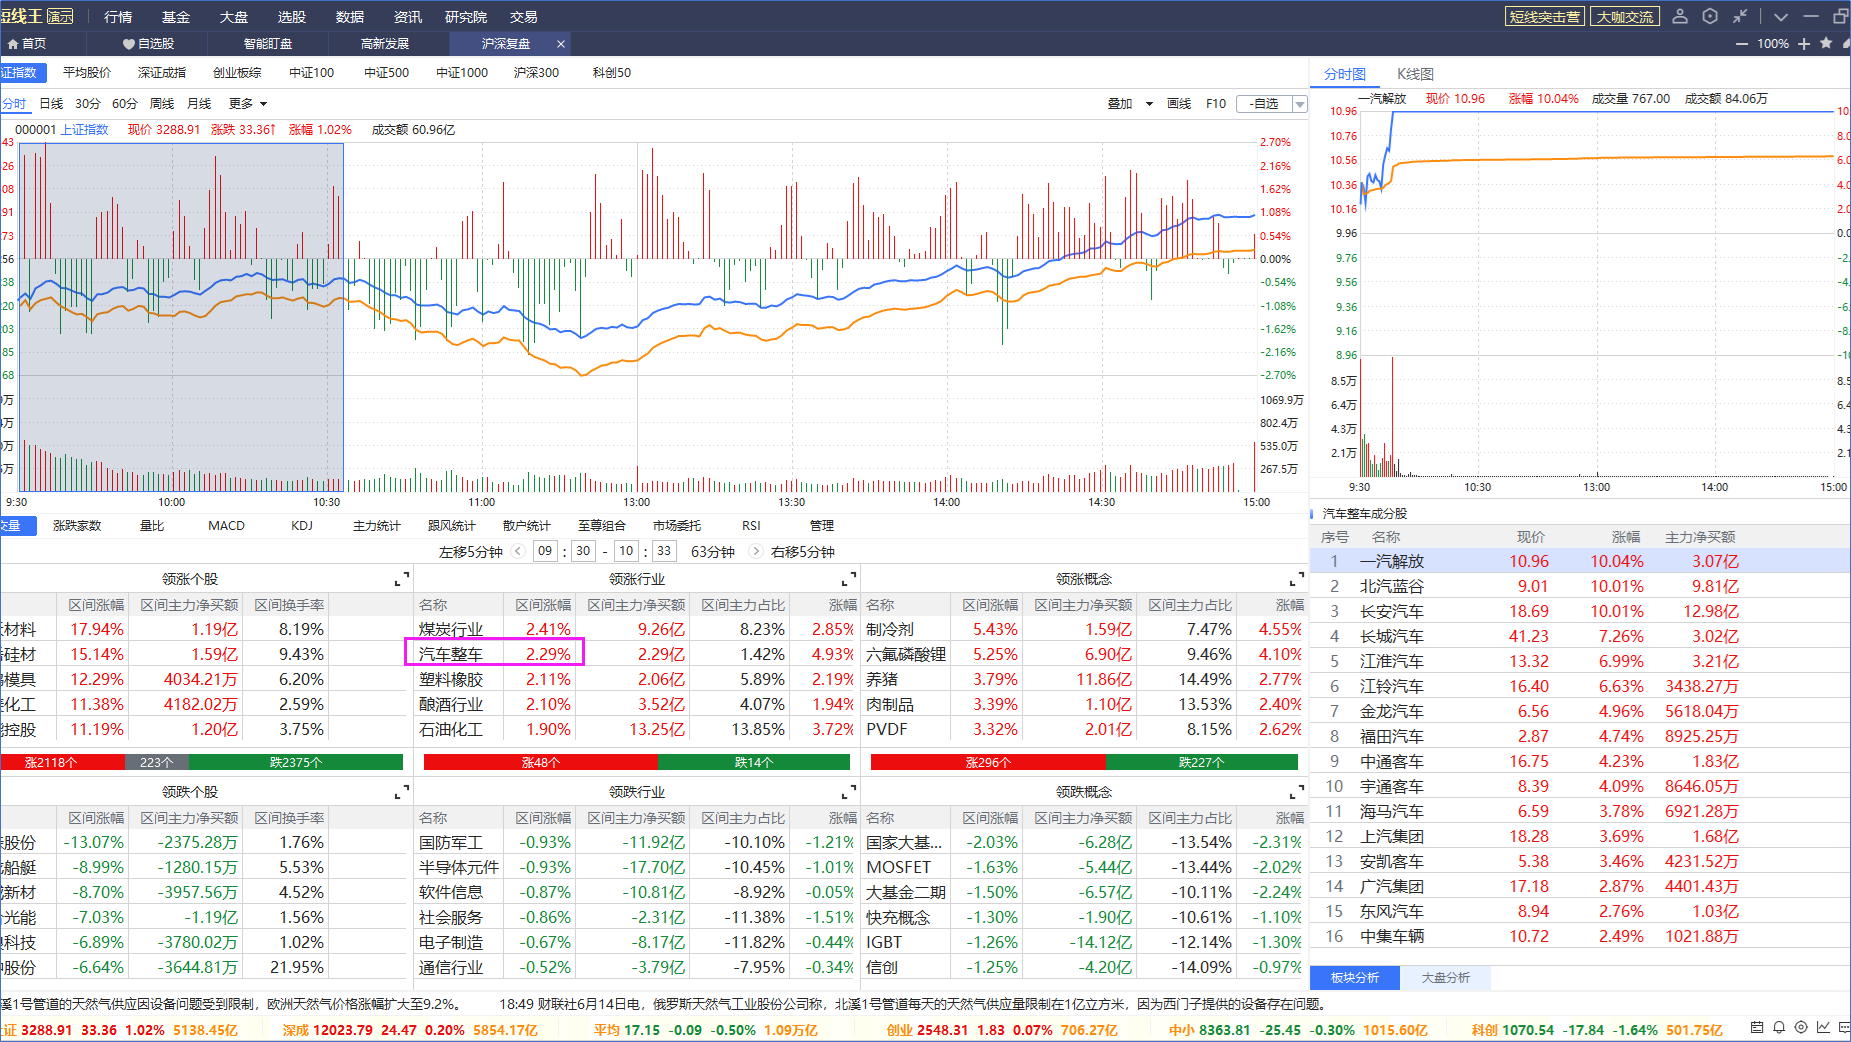
Task: Open the 研究院 menu
Action: click(466, 17)
